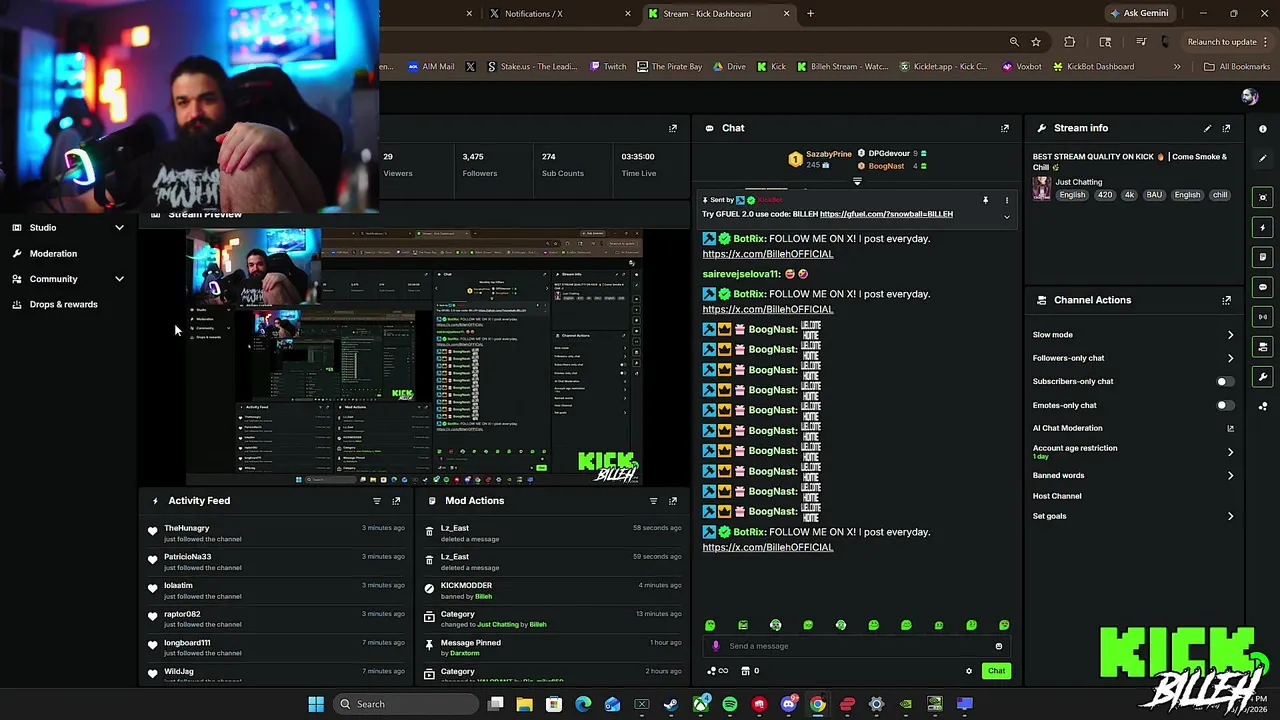Viewport: 1280px width, 720px height.
Task: Toggle broadcast signal widget in right sidebar
Action: point(1263,317)
